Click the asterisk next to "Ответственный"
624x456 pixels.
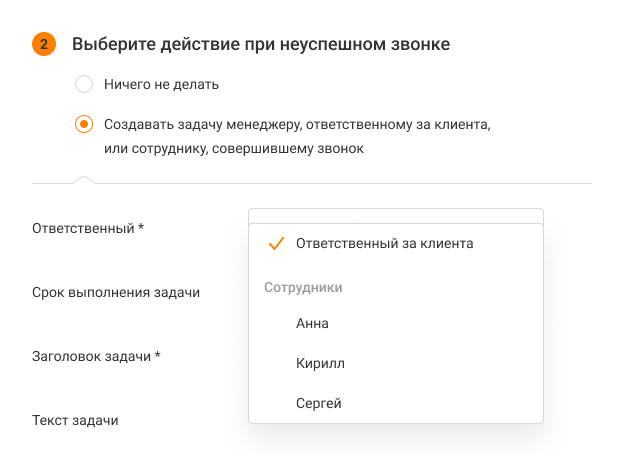tap(141, 227)
